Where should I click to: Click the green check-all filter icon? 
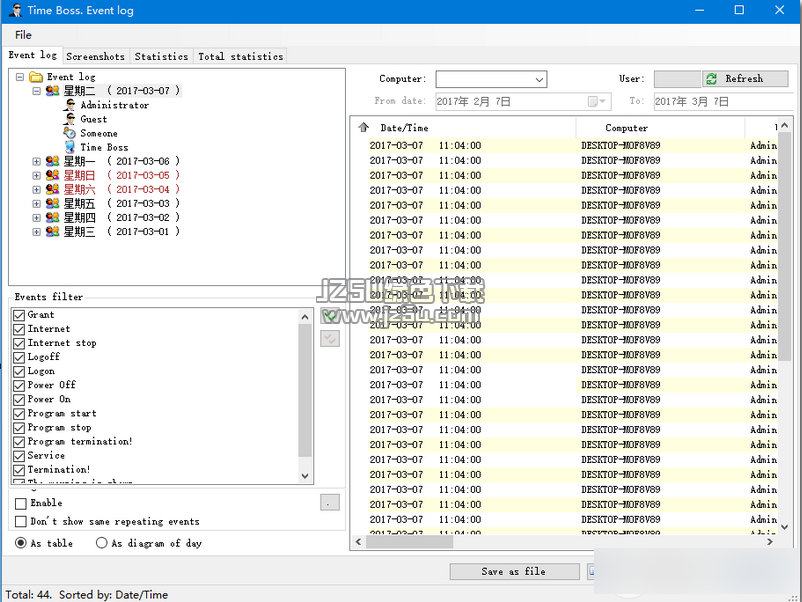330,316
